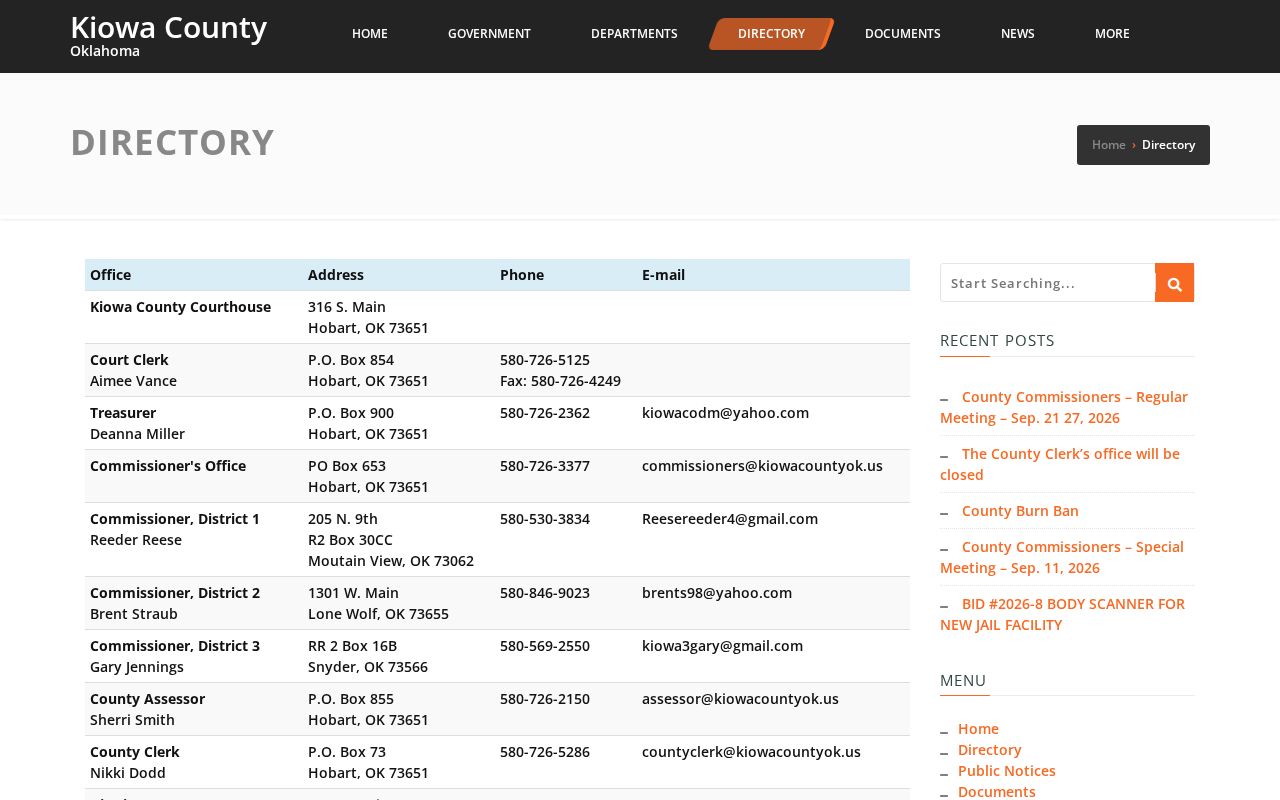Image resolution: width=1280 pixels, height=800 pixels.
Task: Open the County Burn Ban post
Action: tap(1020, 511)
